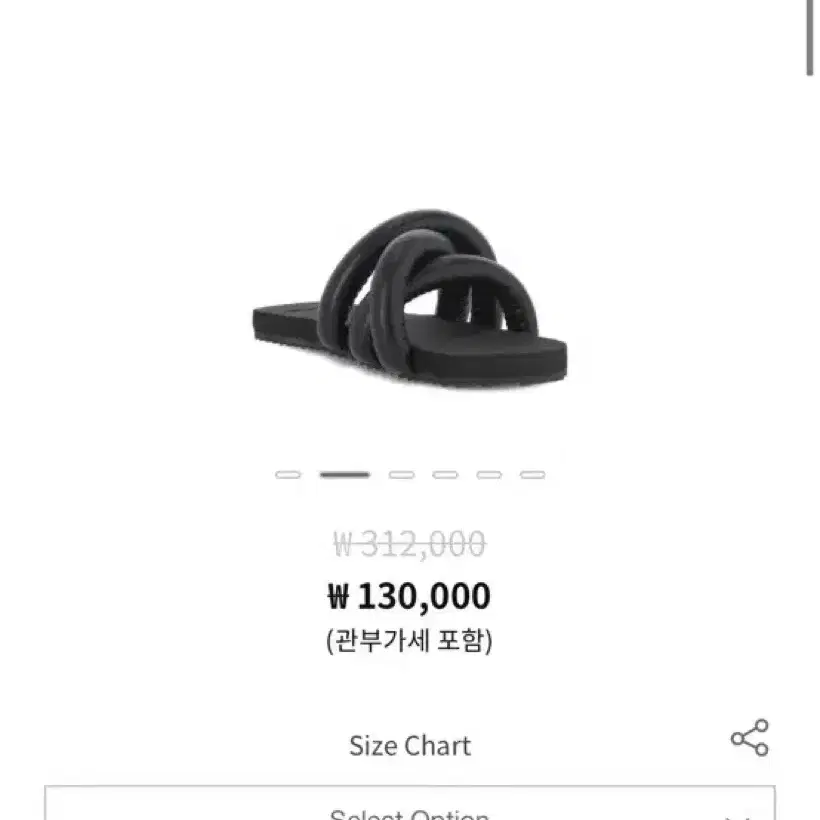Jump to the fourth product photo indicator

point(445,474)
